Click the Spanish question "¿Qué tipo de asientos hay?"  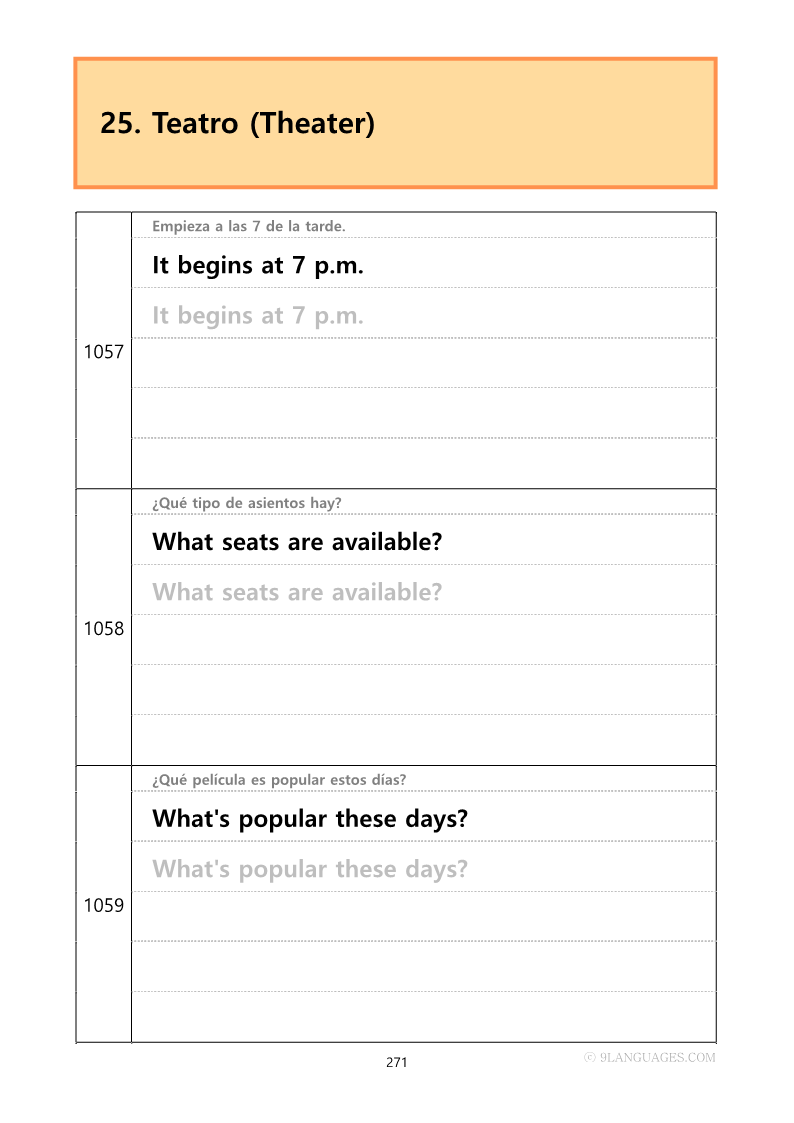coord(247,503)
